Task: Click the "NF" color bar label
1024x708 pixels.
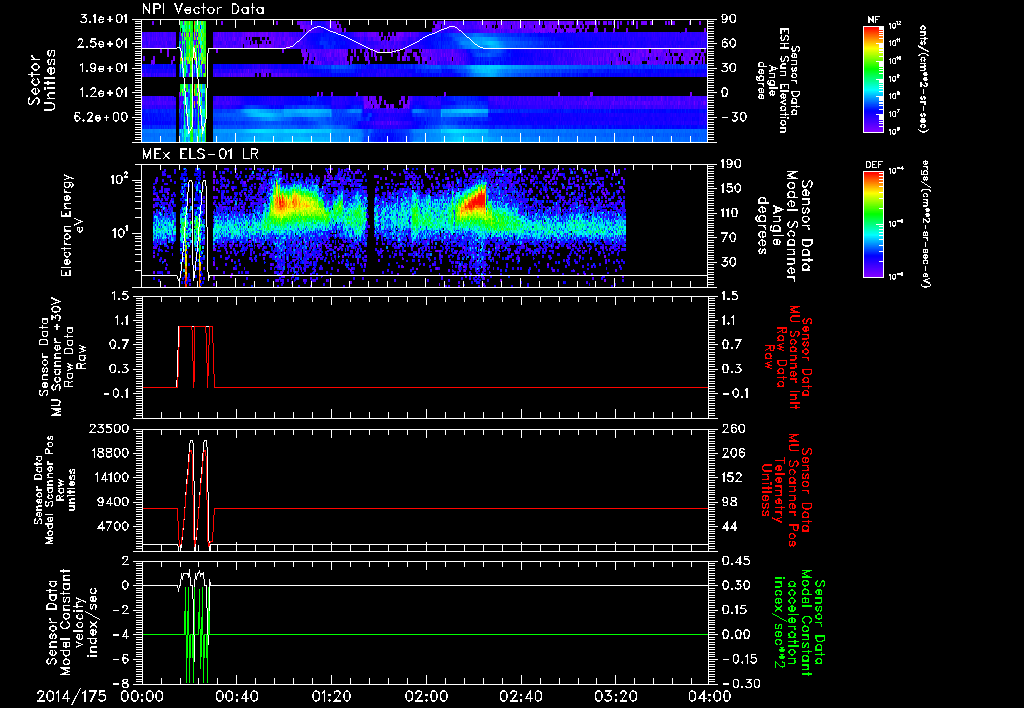Action: pyautogui.click(x=873, y=20)
